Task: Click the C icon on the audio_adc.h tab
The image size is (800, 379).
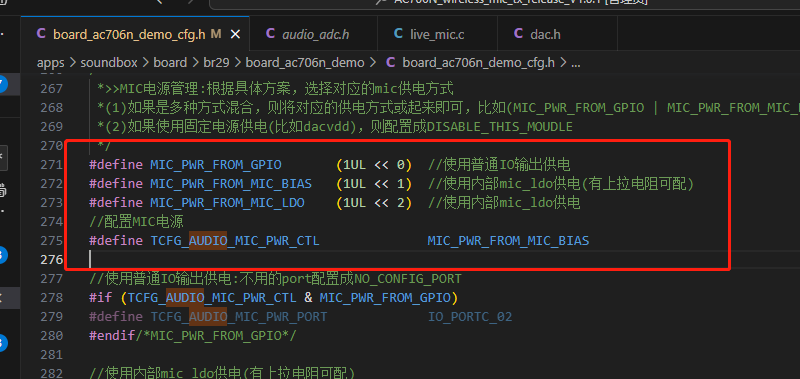Action: pos(270,34)
